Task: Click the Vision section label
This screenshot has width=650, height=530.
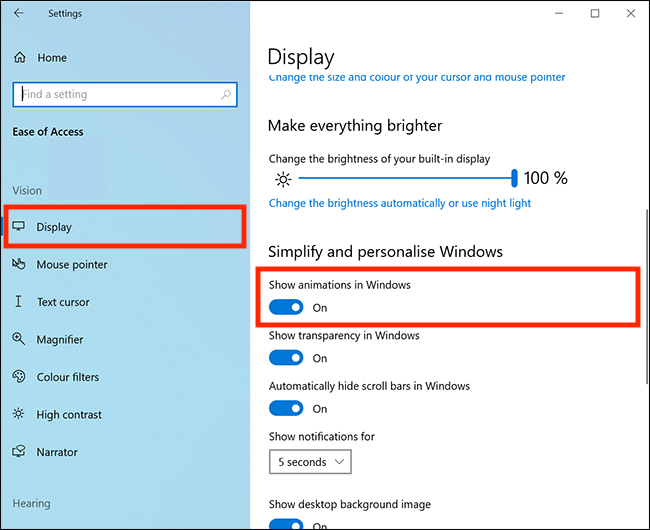Action: [27, 191]
